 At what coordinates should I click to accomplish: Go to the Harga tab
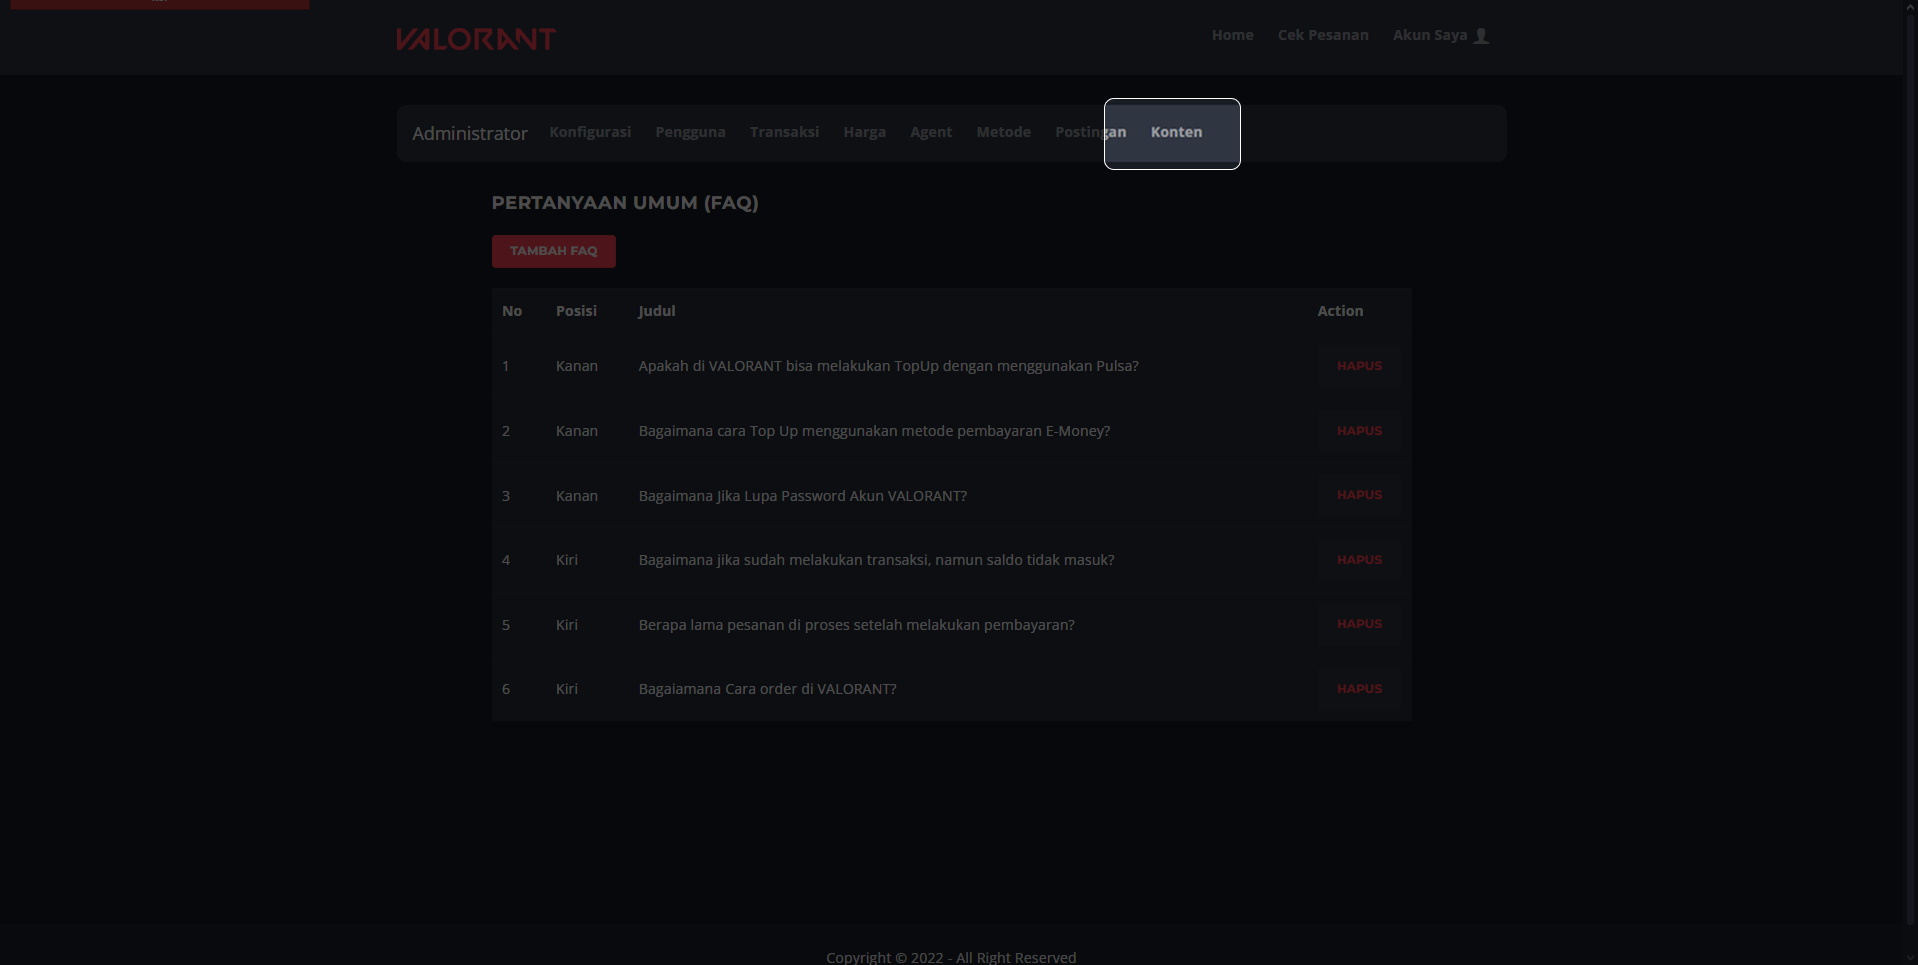point(864,132)
